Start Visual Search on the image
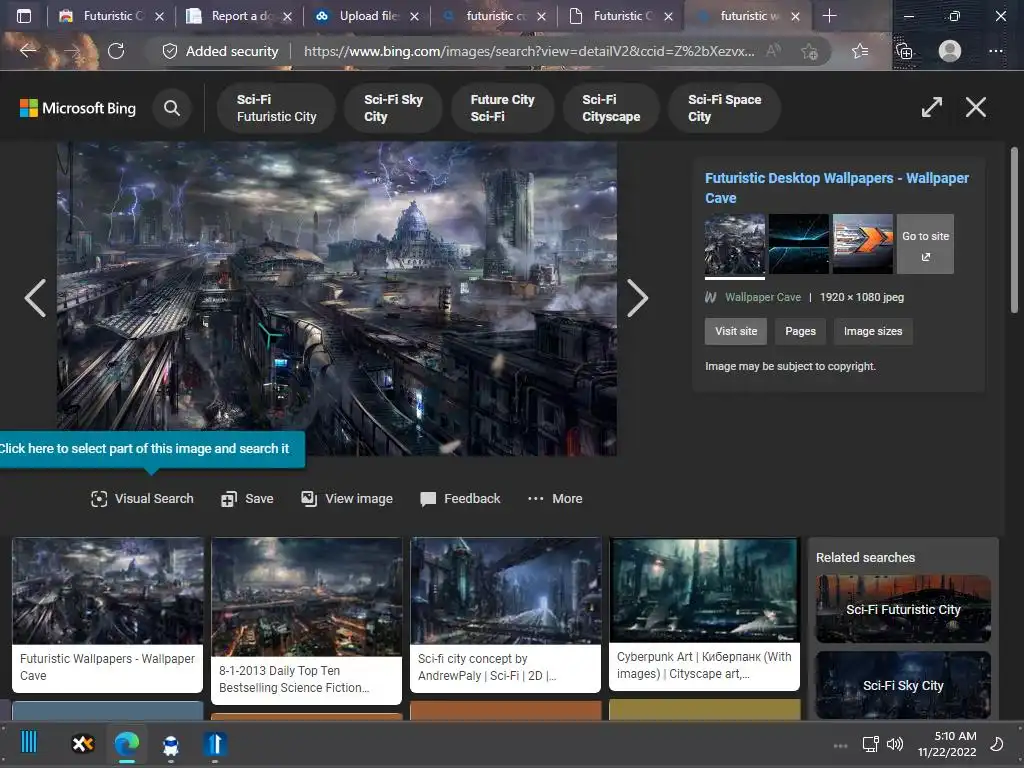The width and height of the screenshot is (1024, 768). 142,499
